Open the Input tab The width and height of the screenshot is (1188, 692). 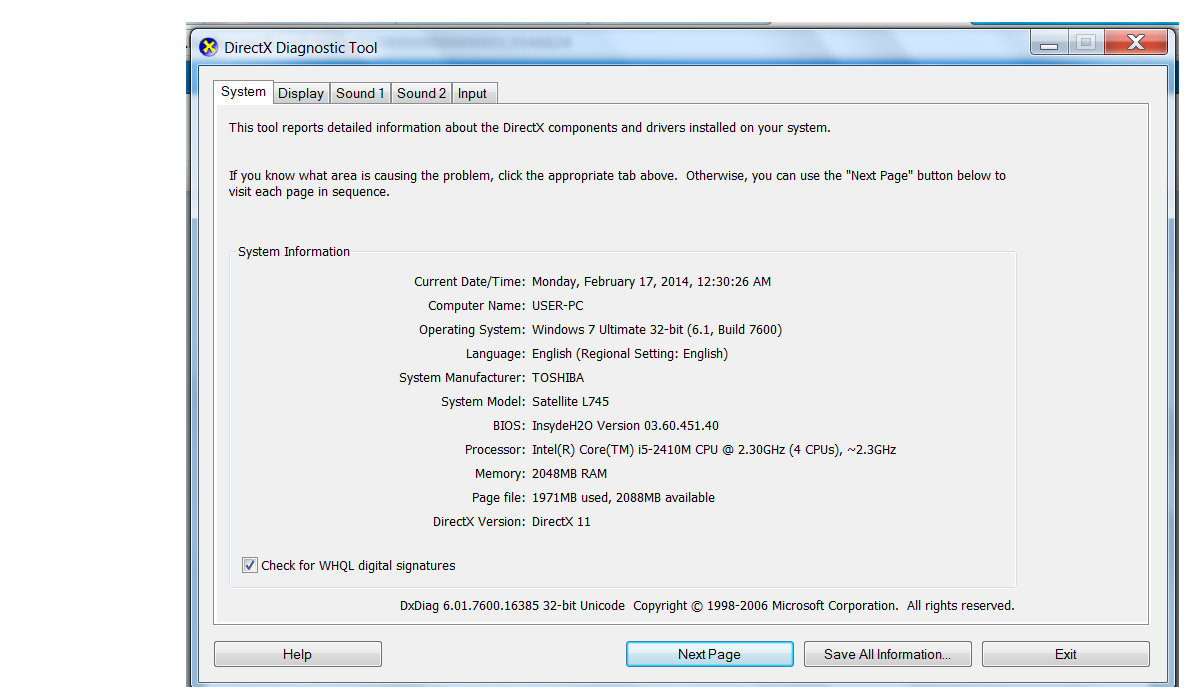click(x=473, y=93)
